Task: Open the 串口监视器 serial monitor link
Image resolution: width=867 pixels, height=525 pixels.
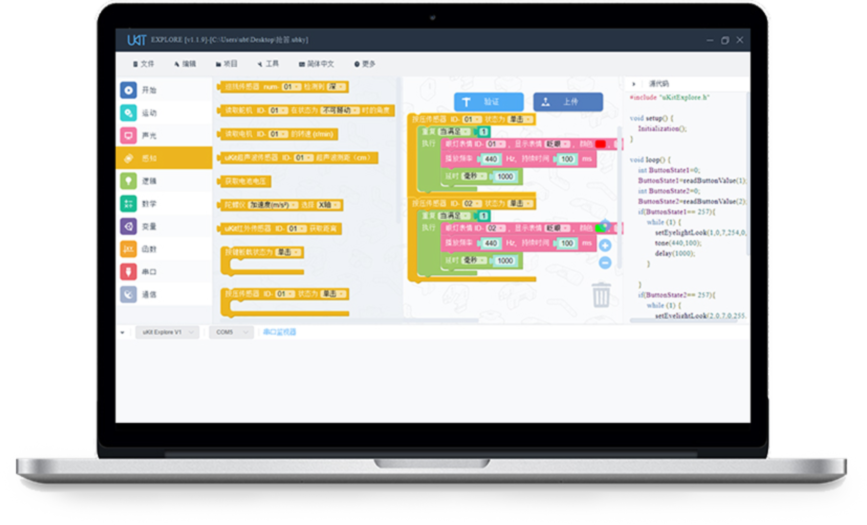Action: [x=279, y=332]
